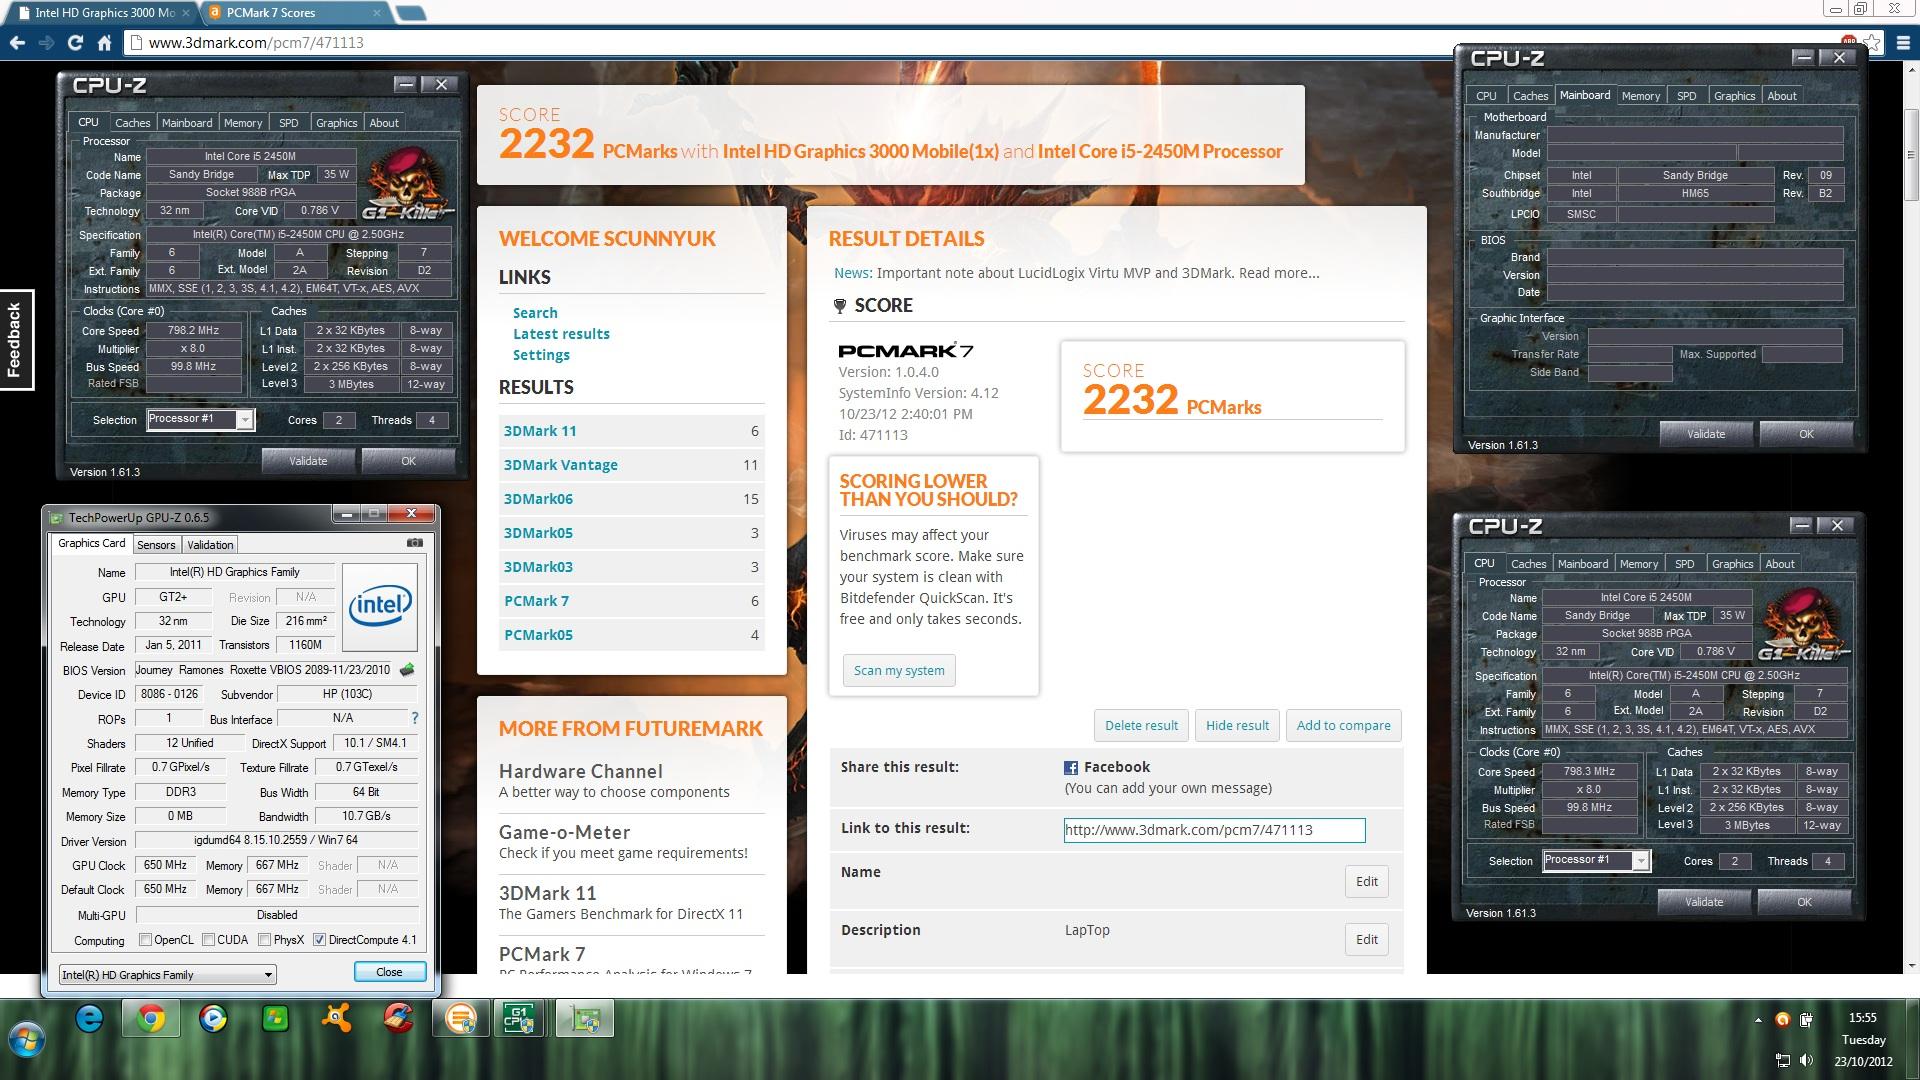This screenshot has height=1080, width=1920.
Task: Toggle the DirectCompute 4.1 checkbox
Action: [320, 940]
